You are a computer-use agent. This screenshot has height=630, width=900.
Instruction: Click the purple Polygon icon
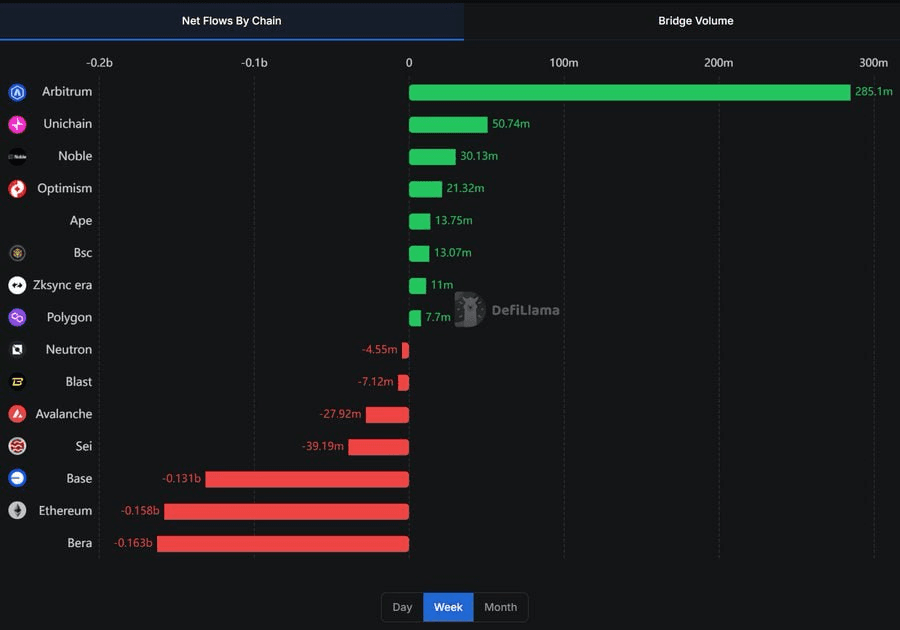click(17, 318)
